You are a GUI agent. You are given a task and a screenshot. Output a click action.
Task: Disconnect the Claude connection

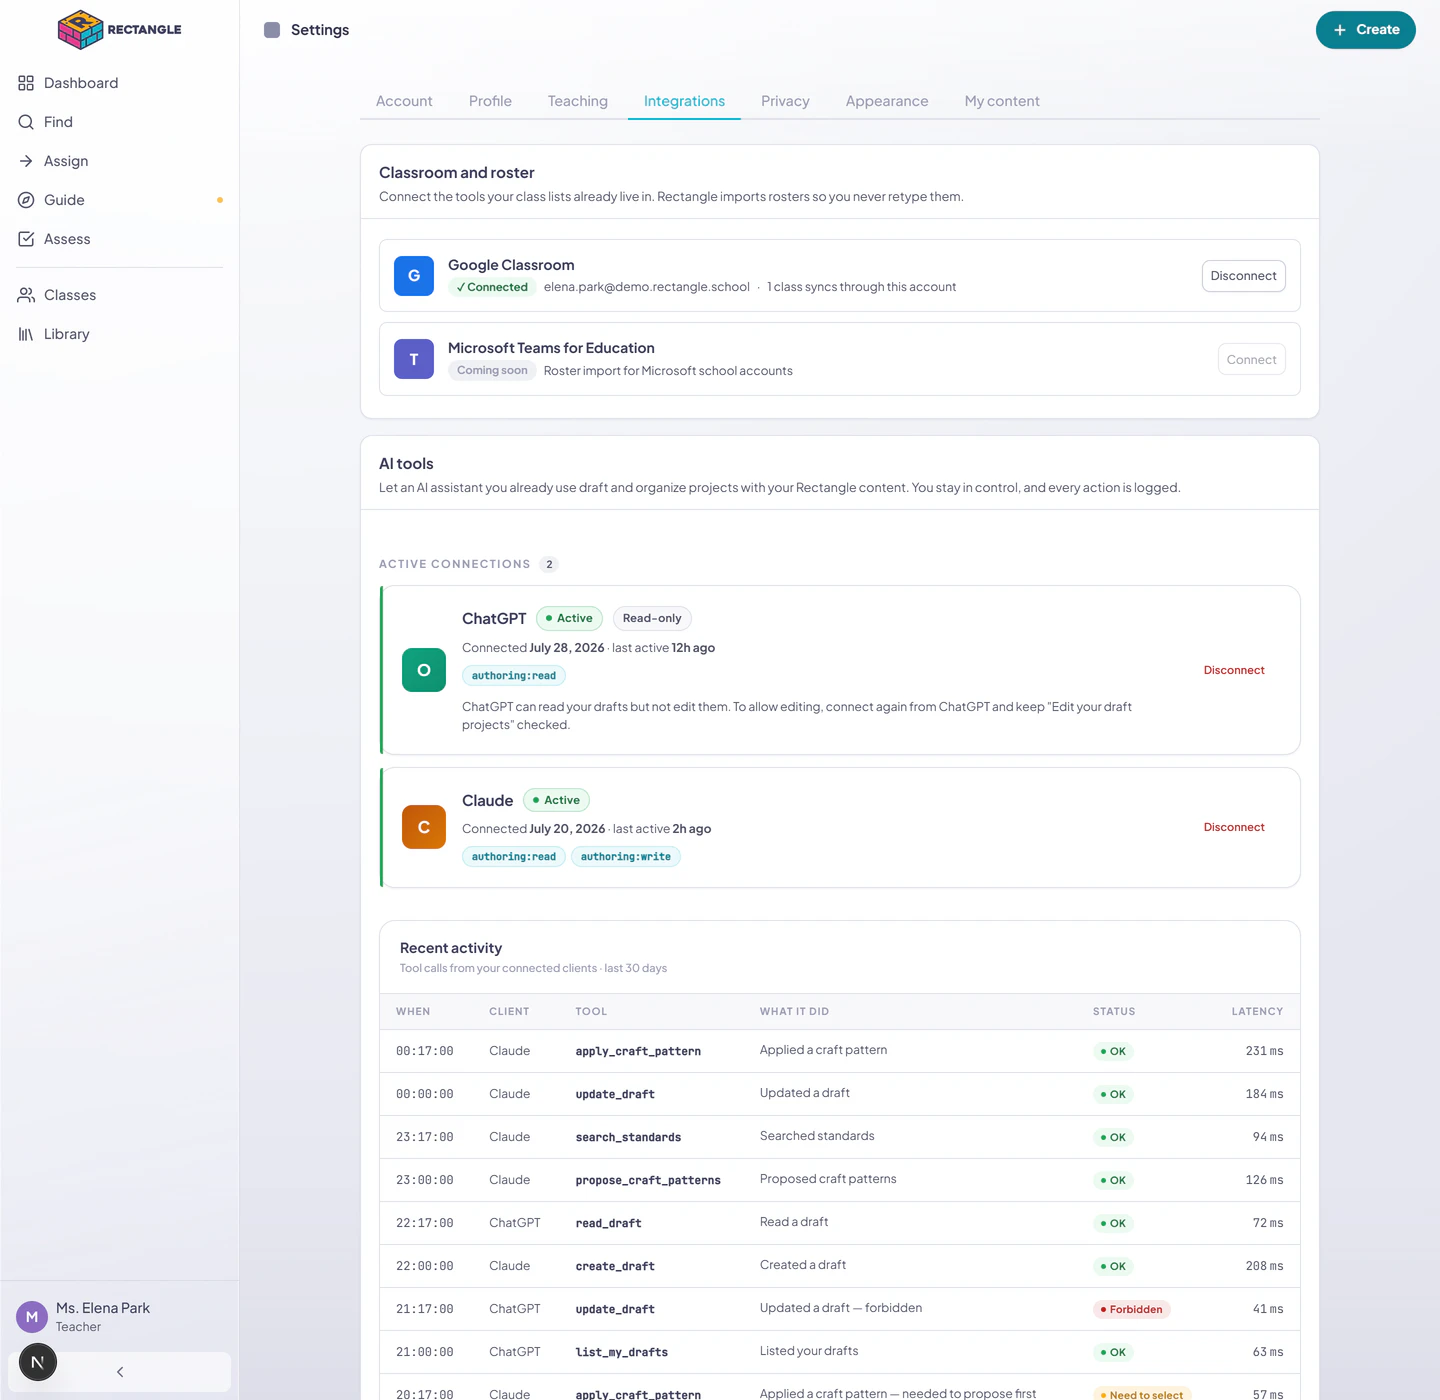coord(1234,827)
